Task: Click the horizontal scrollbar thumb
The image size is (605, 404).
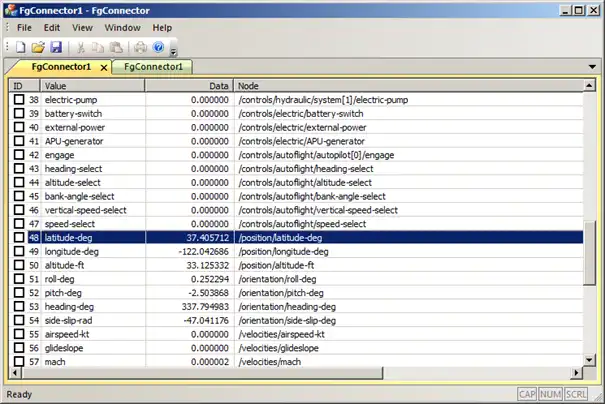Action: 202,373
